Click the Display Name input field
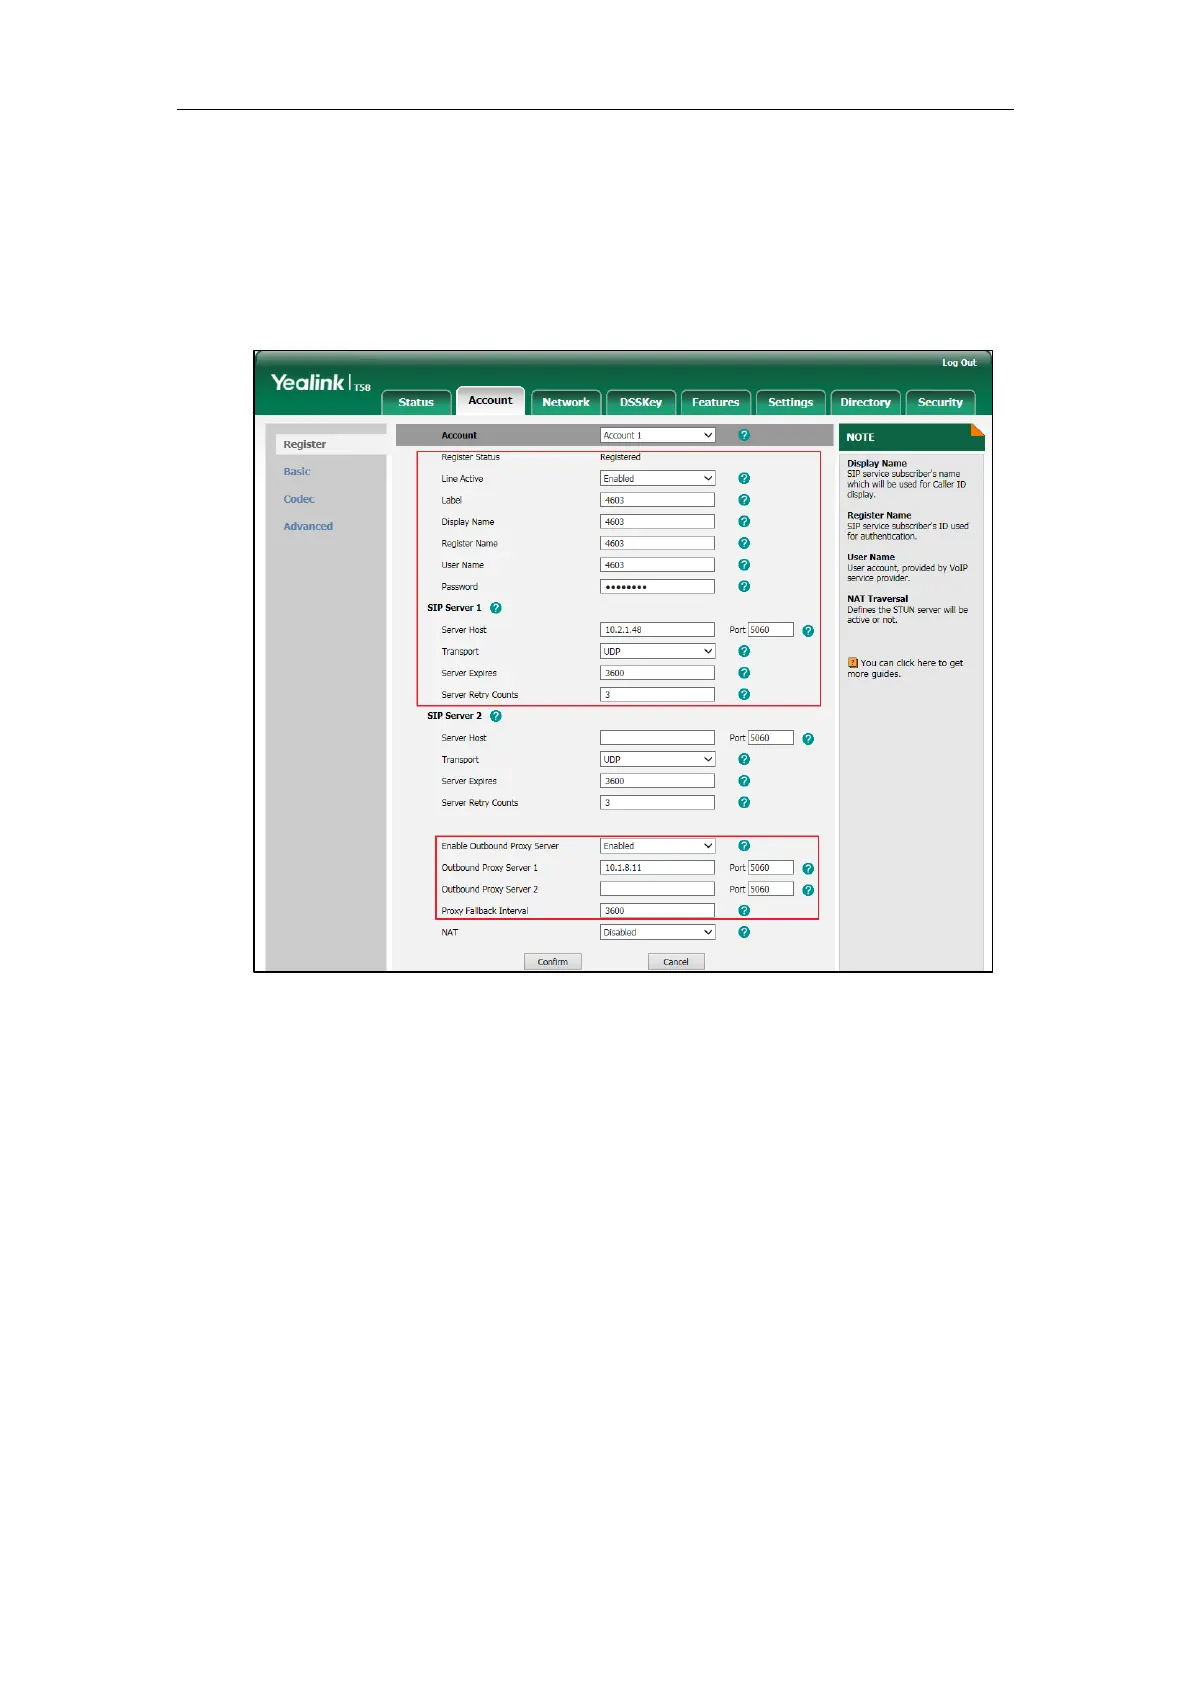The image size is (1191, 1684). click(x=658, y=522)
